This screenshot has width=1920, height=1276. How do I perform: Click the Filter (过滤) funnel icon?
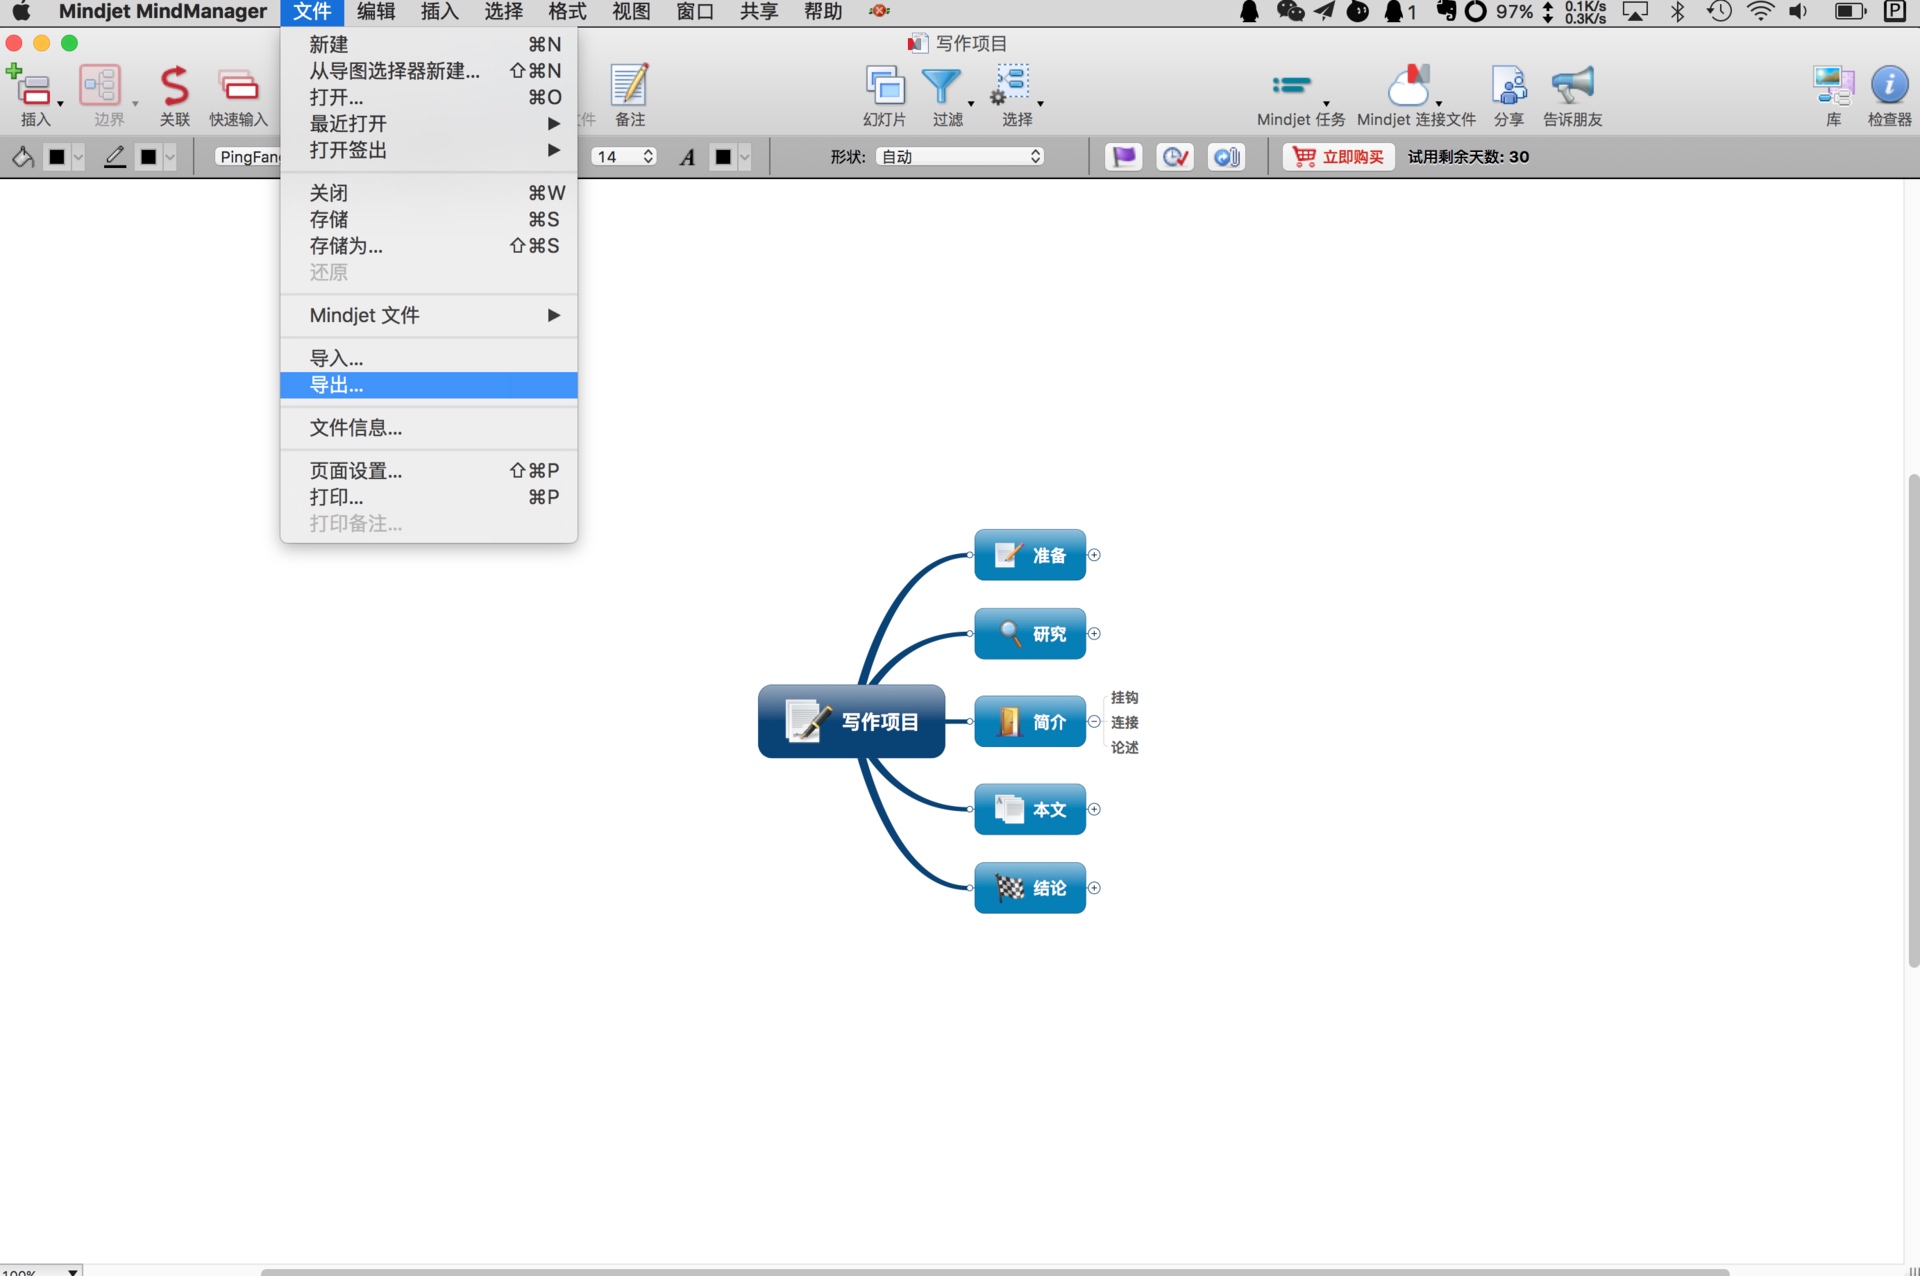point(941,88)
